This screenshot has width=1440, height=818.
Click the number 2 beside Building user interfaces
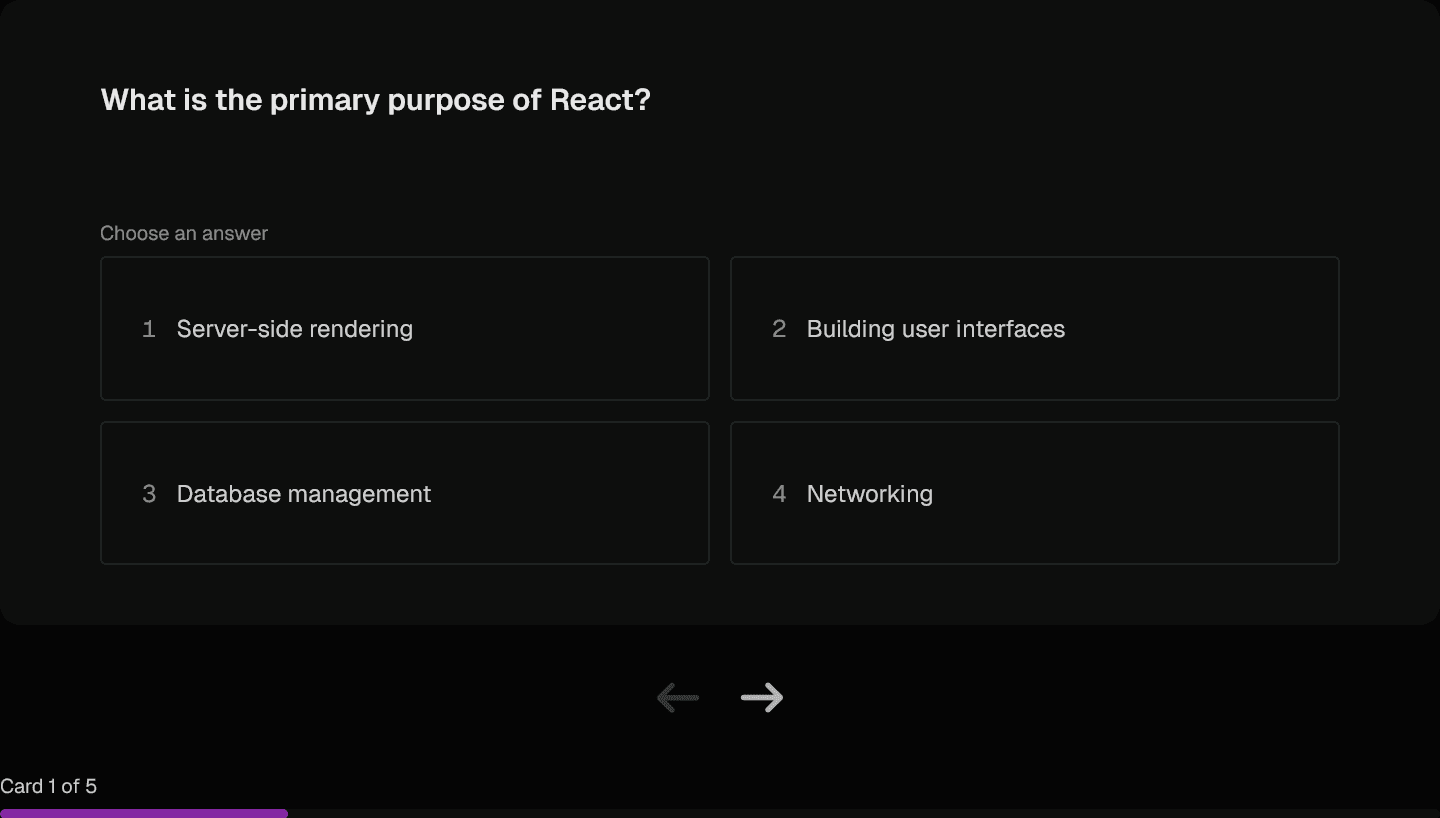point(778,328)
